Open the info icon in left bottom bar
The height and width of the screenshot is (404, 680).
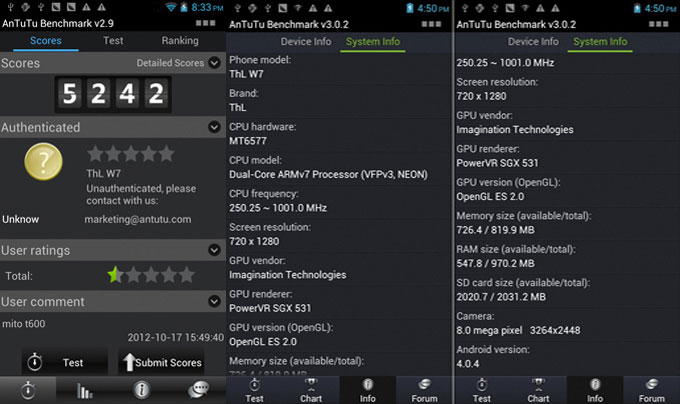(141, 391)
